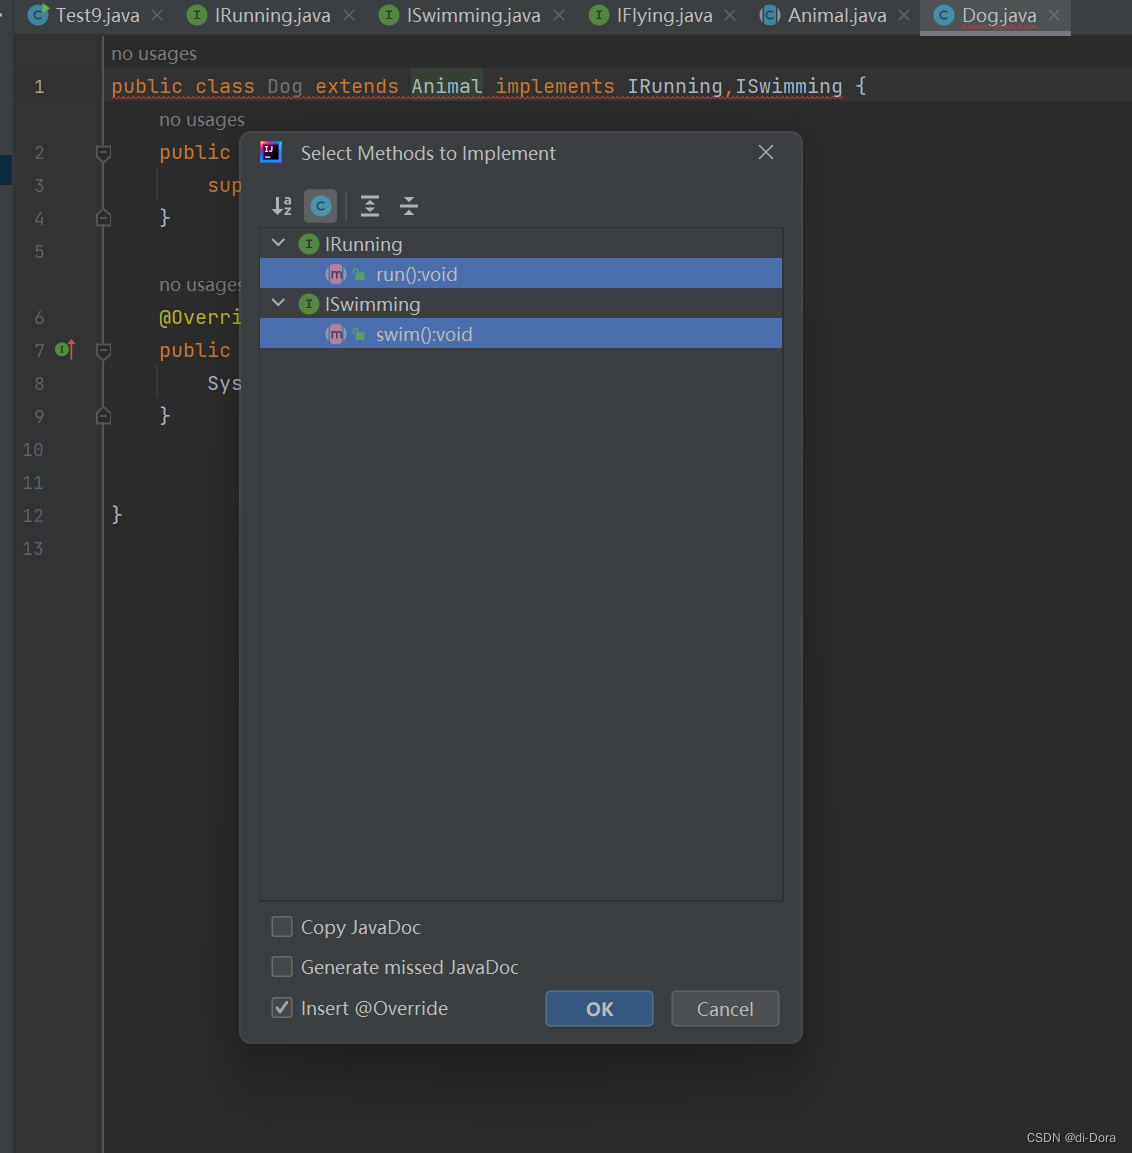Screen dimensions: 1132x1153
Task: Enable the Generate missed JavaDoc checkbox
Action: point(281,966)
